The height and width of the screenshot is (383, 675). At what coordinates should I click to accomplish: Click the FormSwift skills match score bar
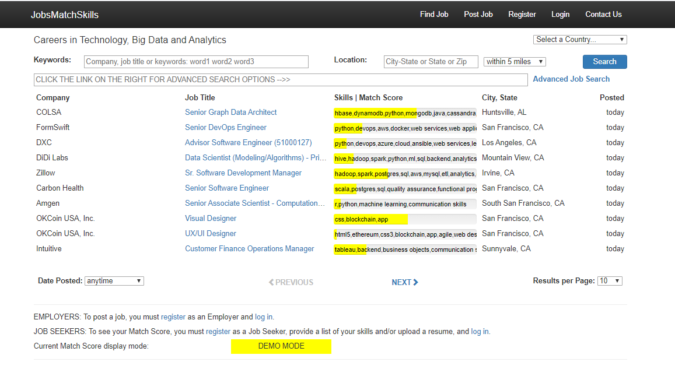pyautogui.click(x=405, y=128)
